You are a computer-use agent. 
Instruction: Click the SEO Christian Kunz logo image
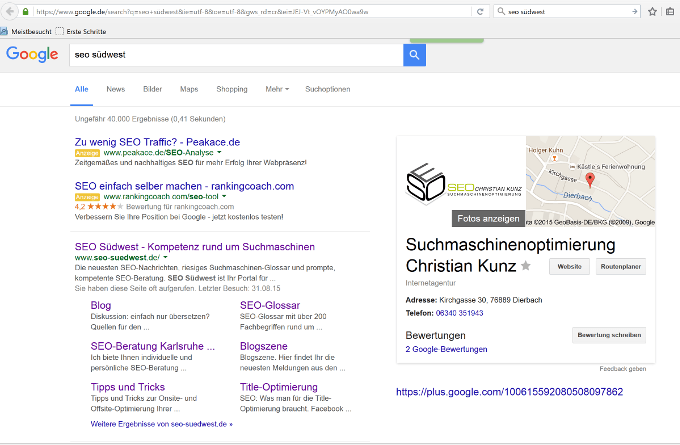click(x=463, y=183)
